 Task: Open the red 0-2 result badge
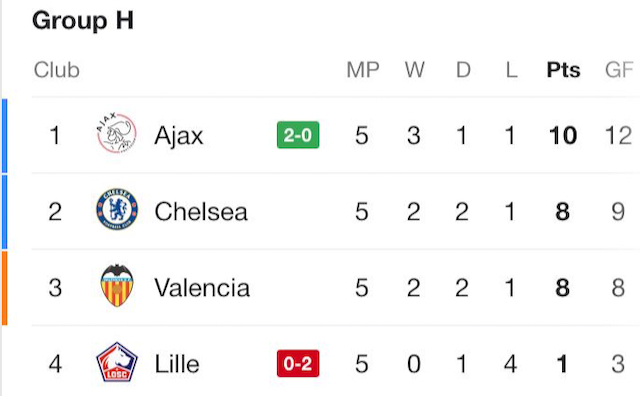(x=298, y=363)
